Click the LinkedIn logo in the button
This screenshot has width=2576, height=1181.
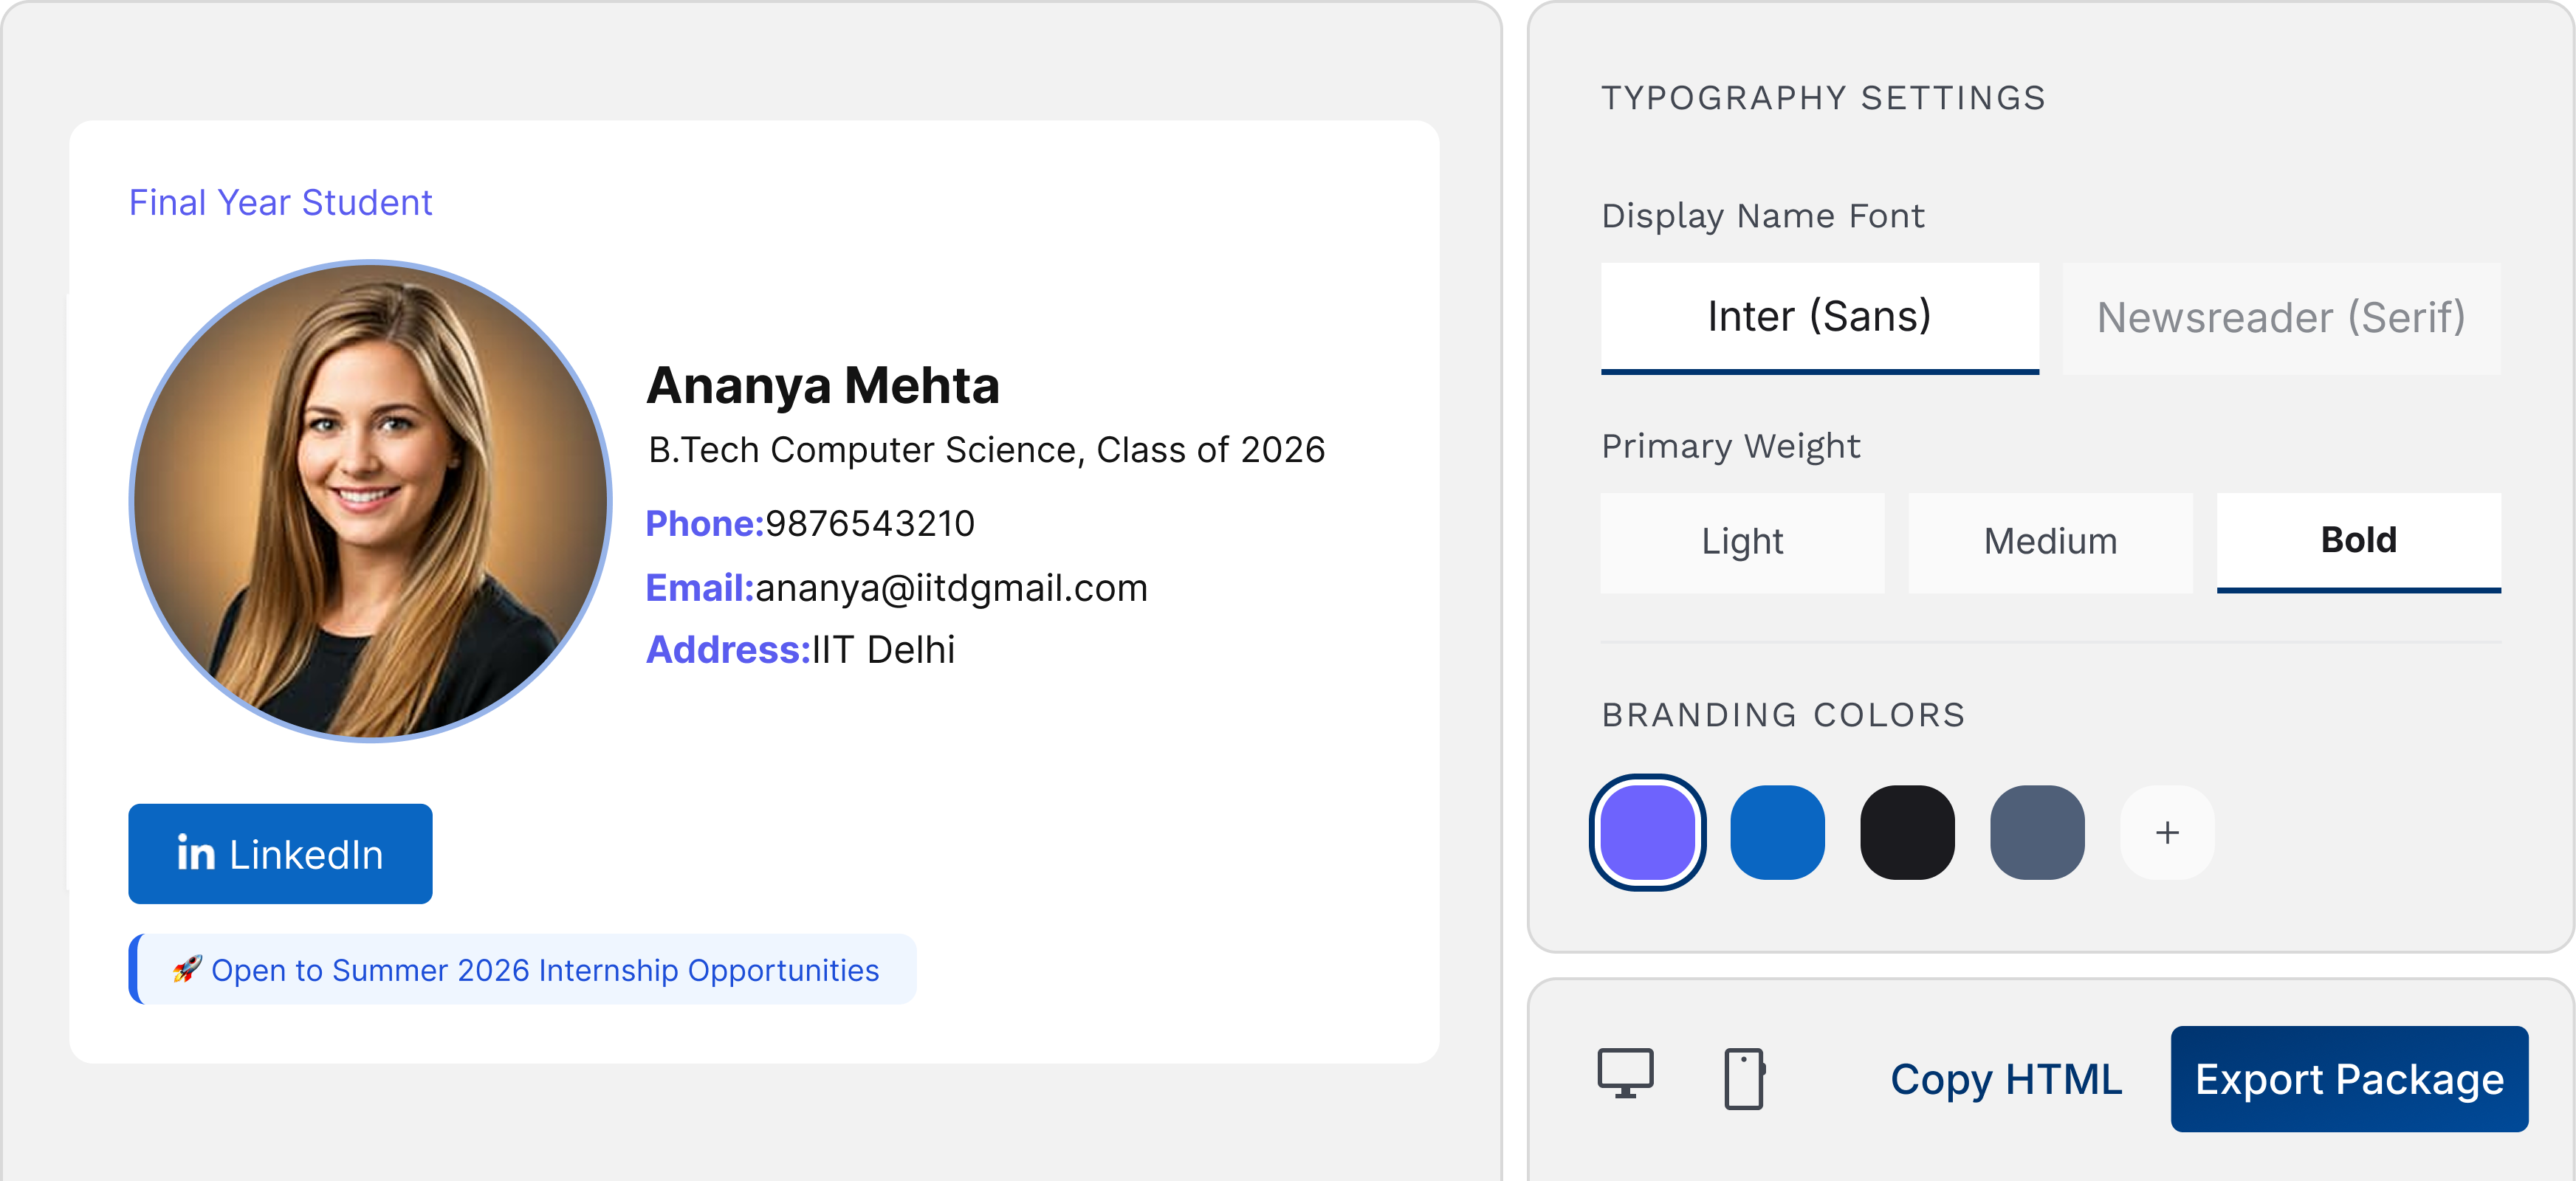[196, 853]
